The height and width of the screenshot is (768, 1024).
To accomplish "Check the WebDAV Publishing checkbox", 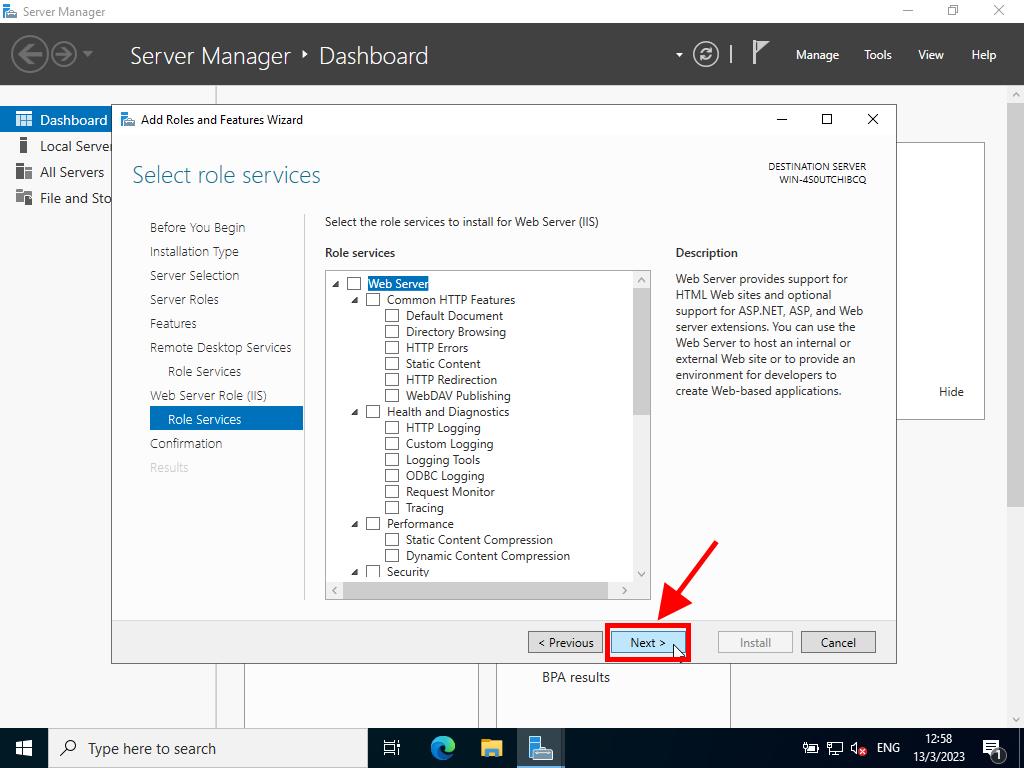I will [x=392, y=396].
